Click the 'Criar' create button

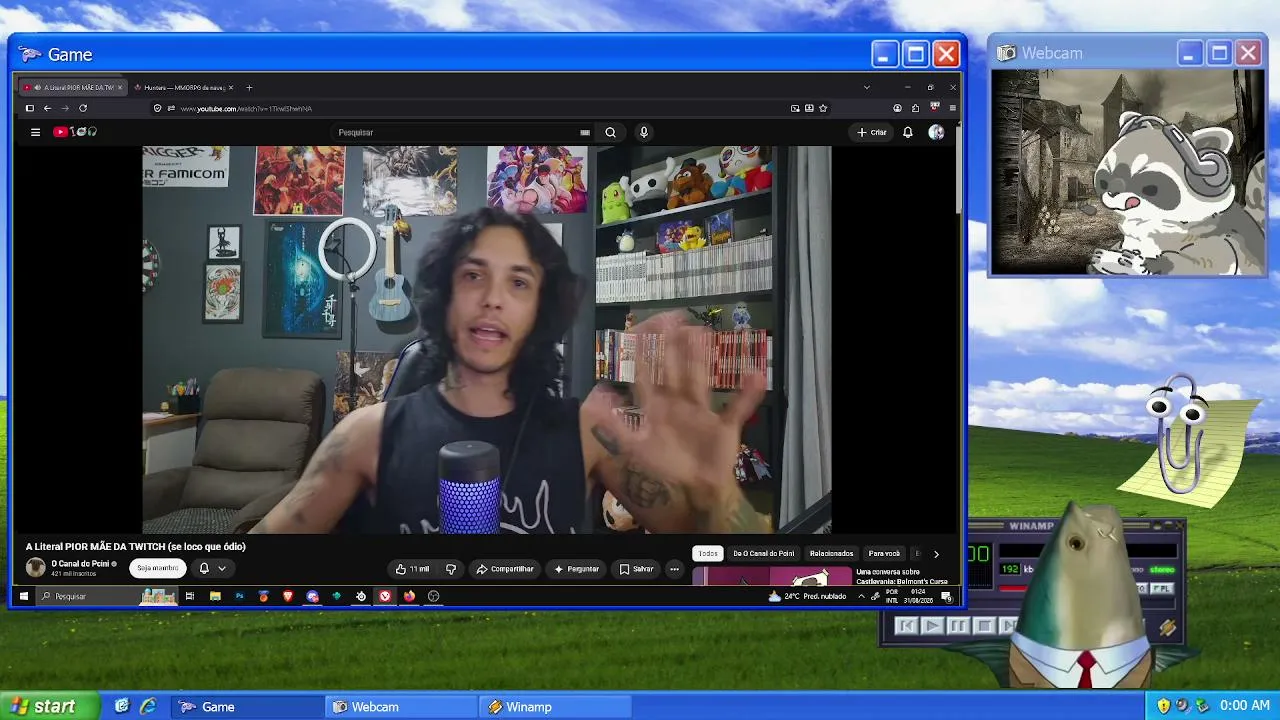pyautogui.click(x=872, y=132)
